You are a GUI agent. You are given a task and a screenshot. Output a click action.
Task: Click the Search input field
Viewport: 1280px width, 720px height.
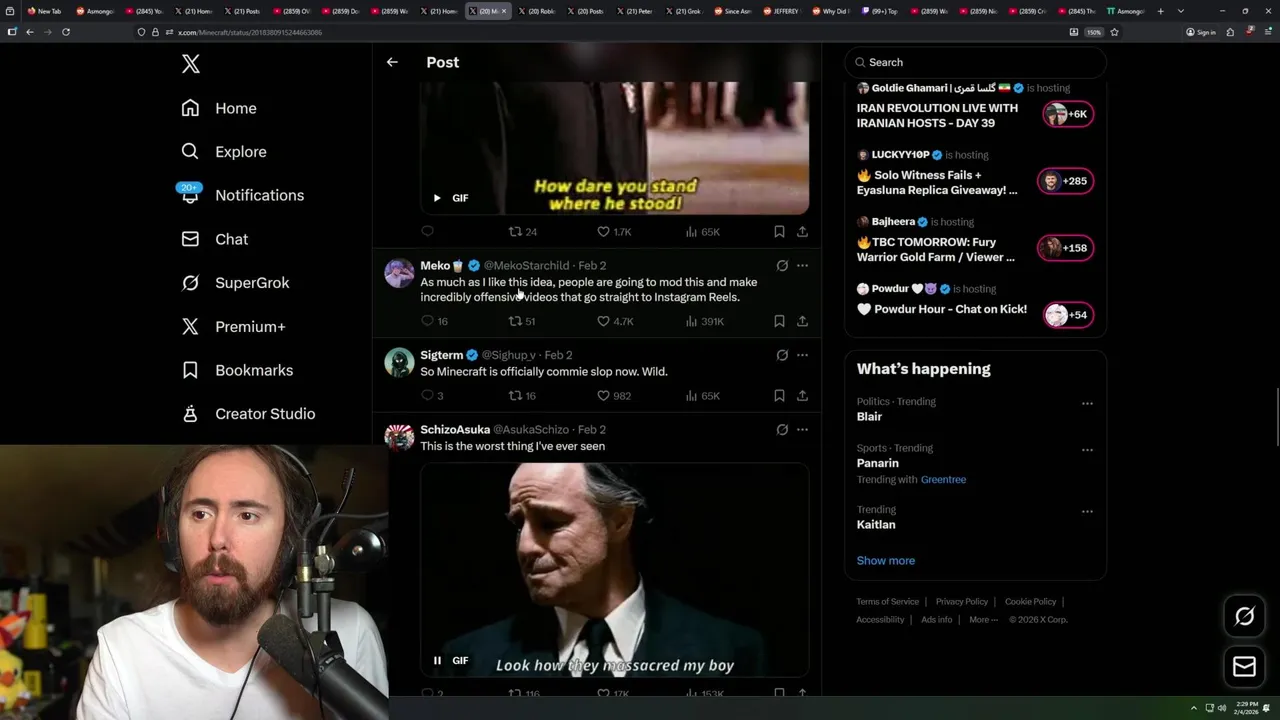click(975, 62)
